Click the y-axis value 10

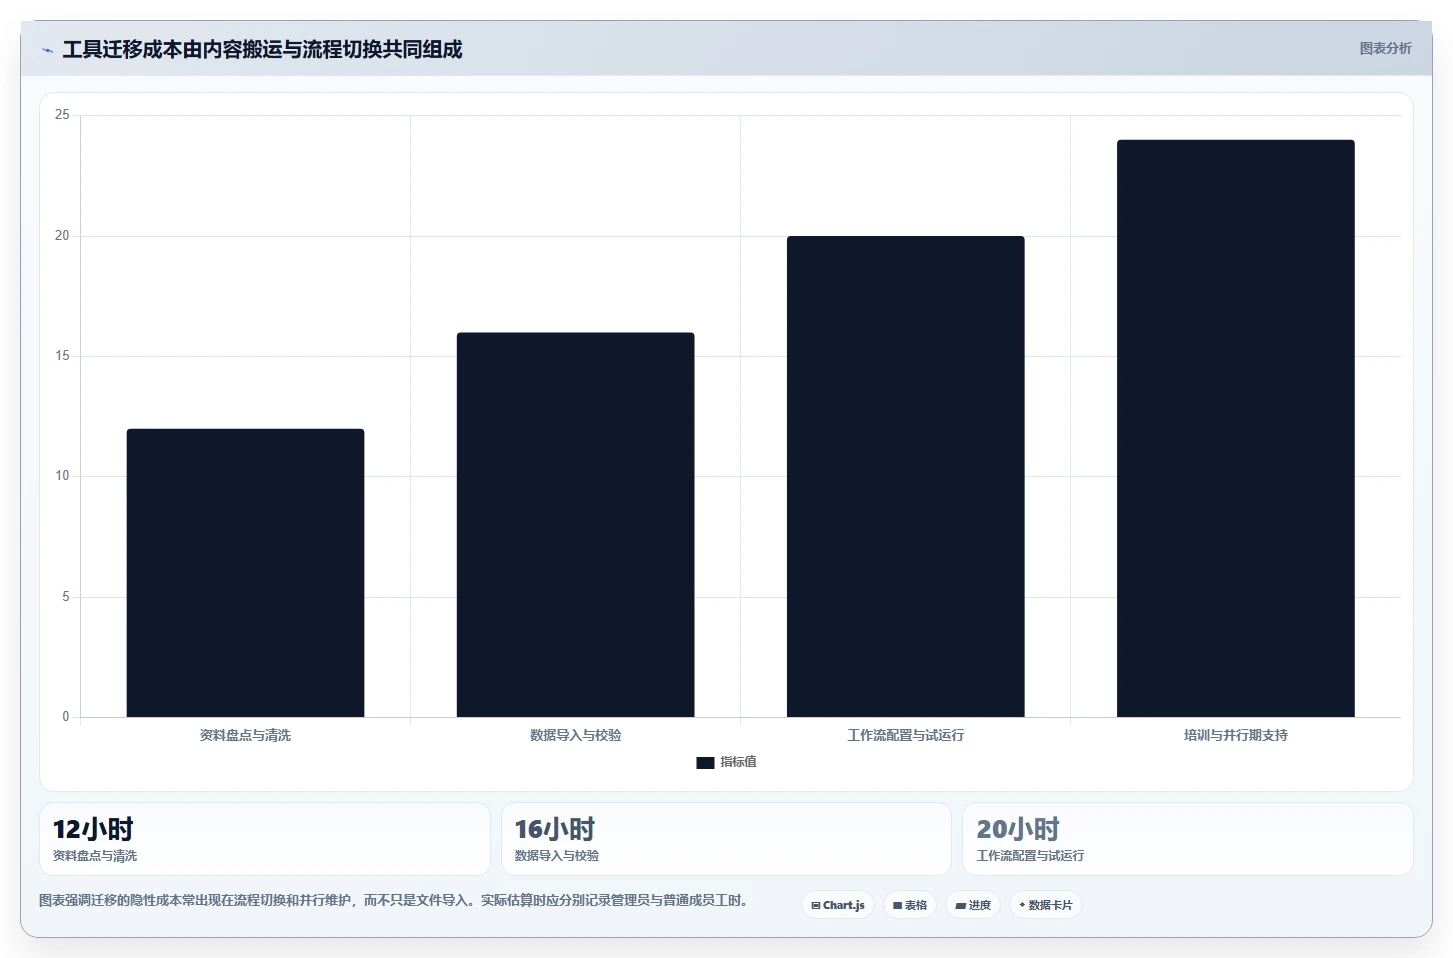[62, 476]
